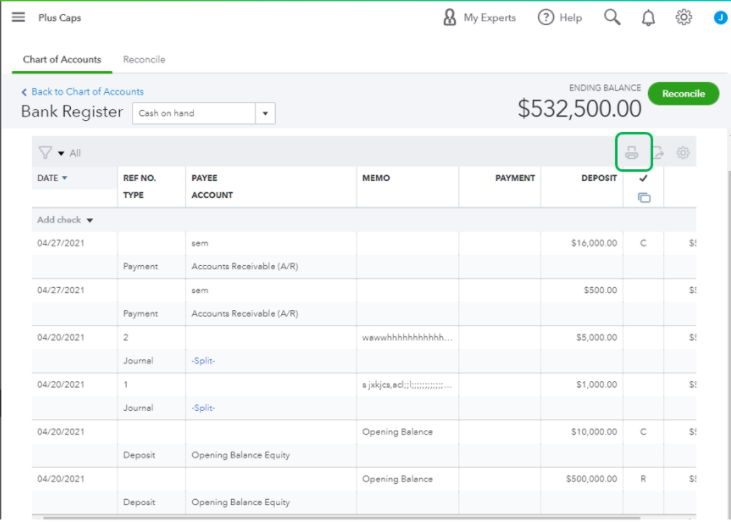
Task: Click the green Reconcile button
Action: (x=683, y=94)
